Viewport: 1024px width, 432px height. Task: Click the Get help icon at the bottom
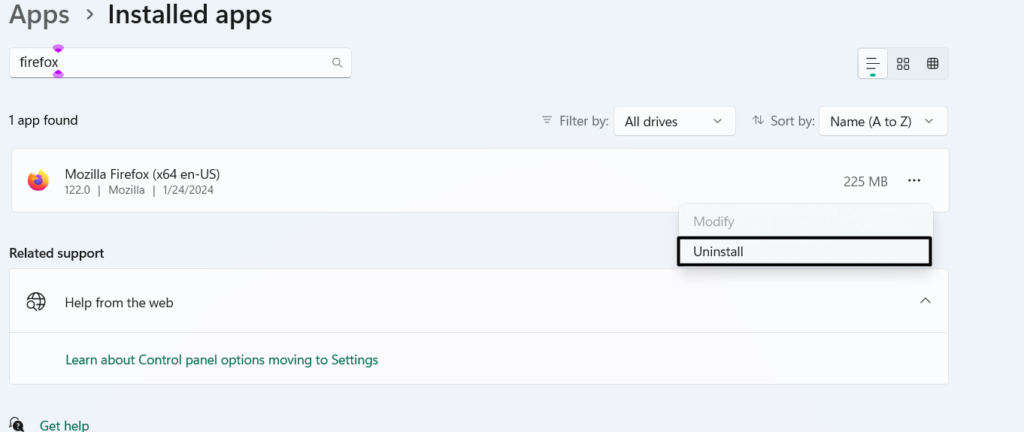tap(16, 425)
